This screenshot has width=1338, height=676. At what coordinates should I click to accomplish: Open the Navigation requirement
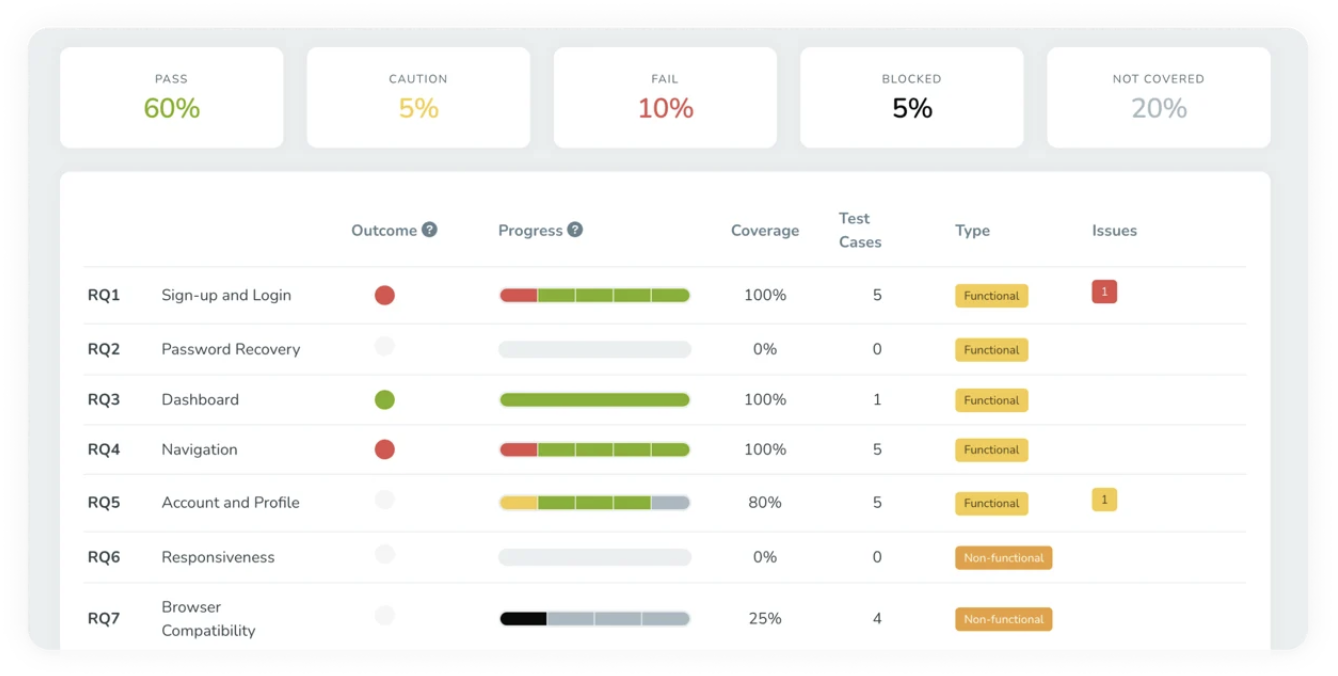click(199, 449)
